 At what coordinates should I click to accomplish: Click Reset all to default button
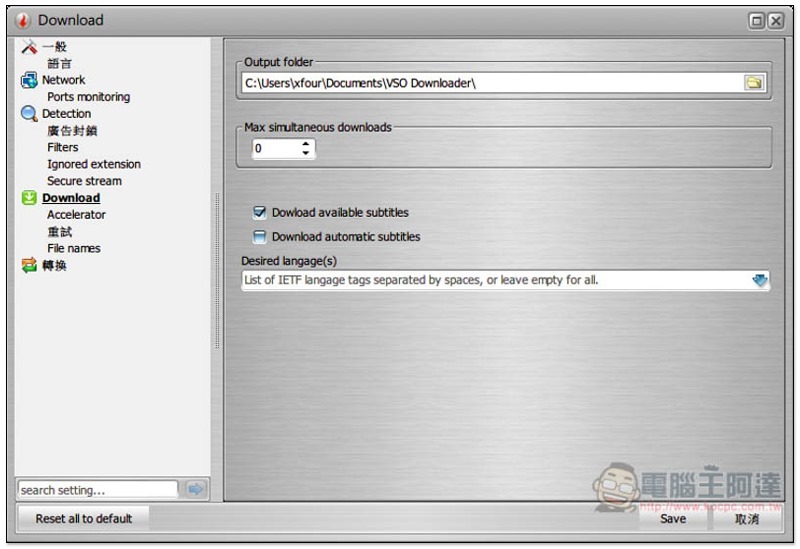pos(84,519)
